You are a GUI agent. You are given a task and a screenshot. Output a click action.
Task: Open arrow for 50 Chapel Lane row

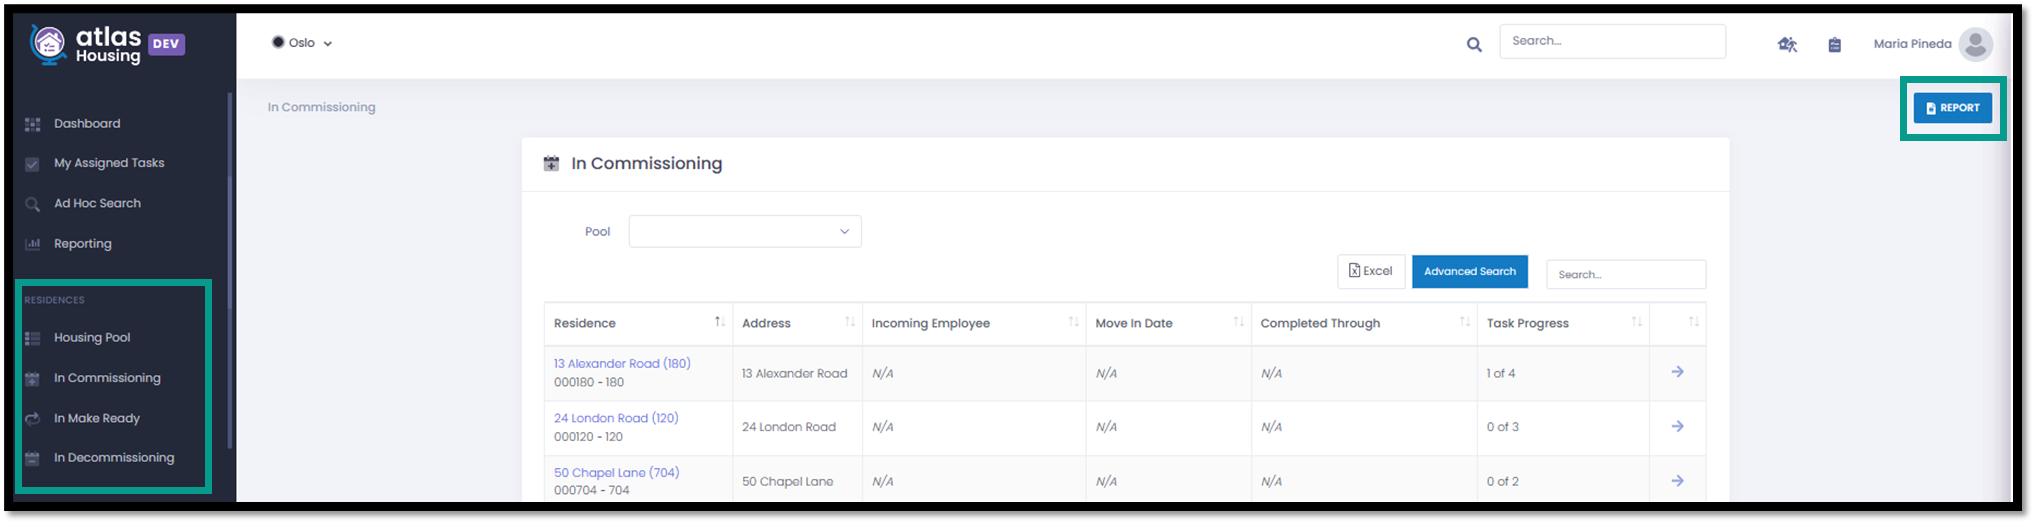pyautogui.click(x=1677, y=481)
